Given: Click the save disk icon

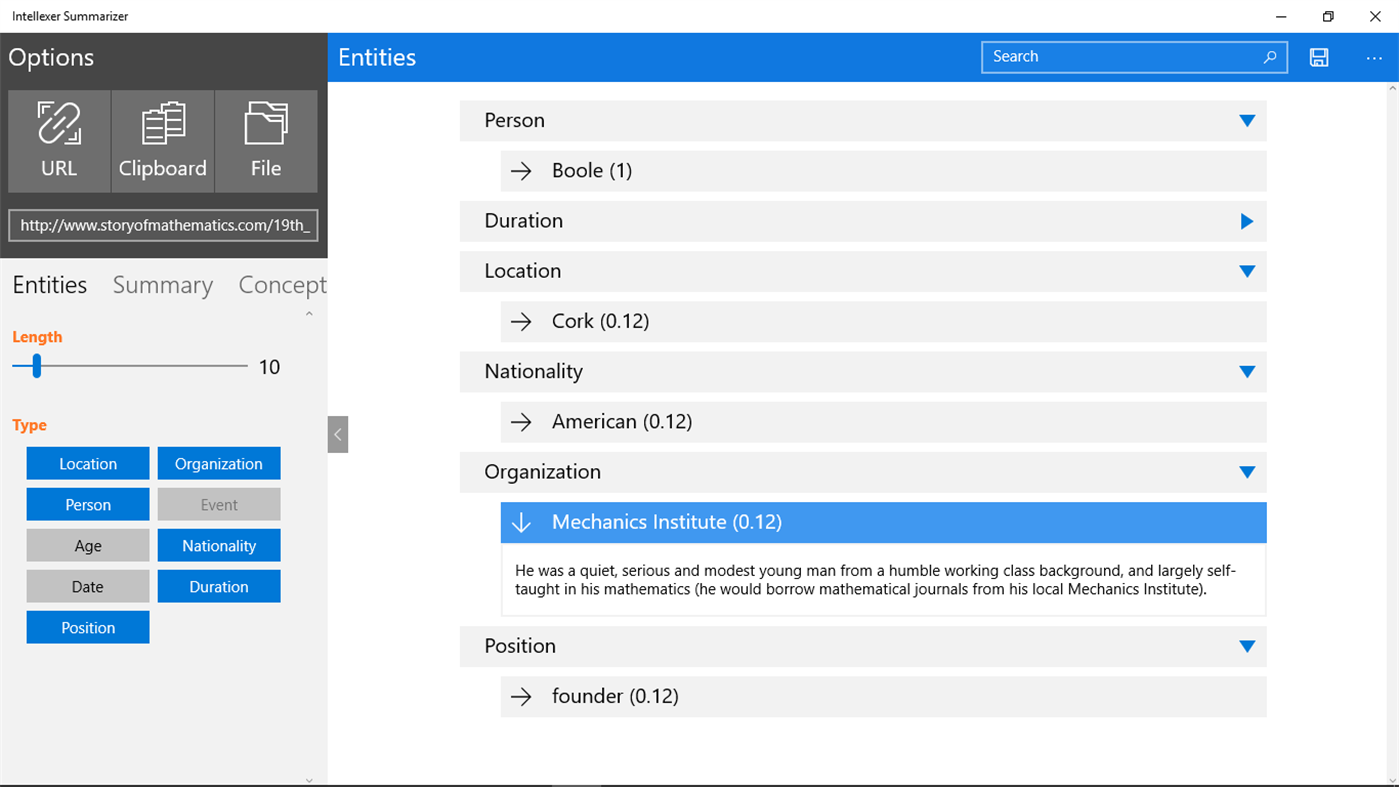Looking at the screenshot, I should (x=1319, y=57).
